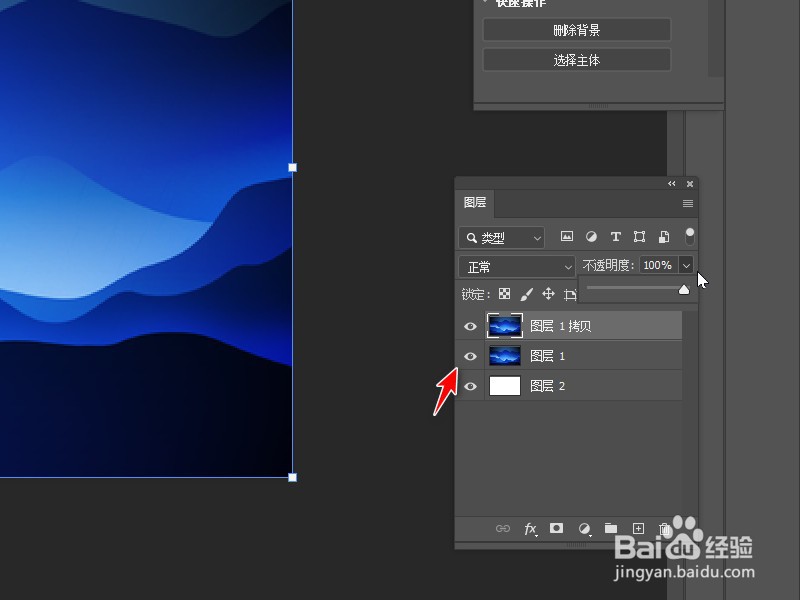Click the 选择主体 button
The width and height of the screenshot is (800, 600).
[577, 60]
